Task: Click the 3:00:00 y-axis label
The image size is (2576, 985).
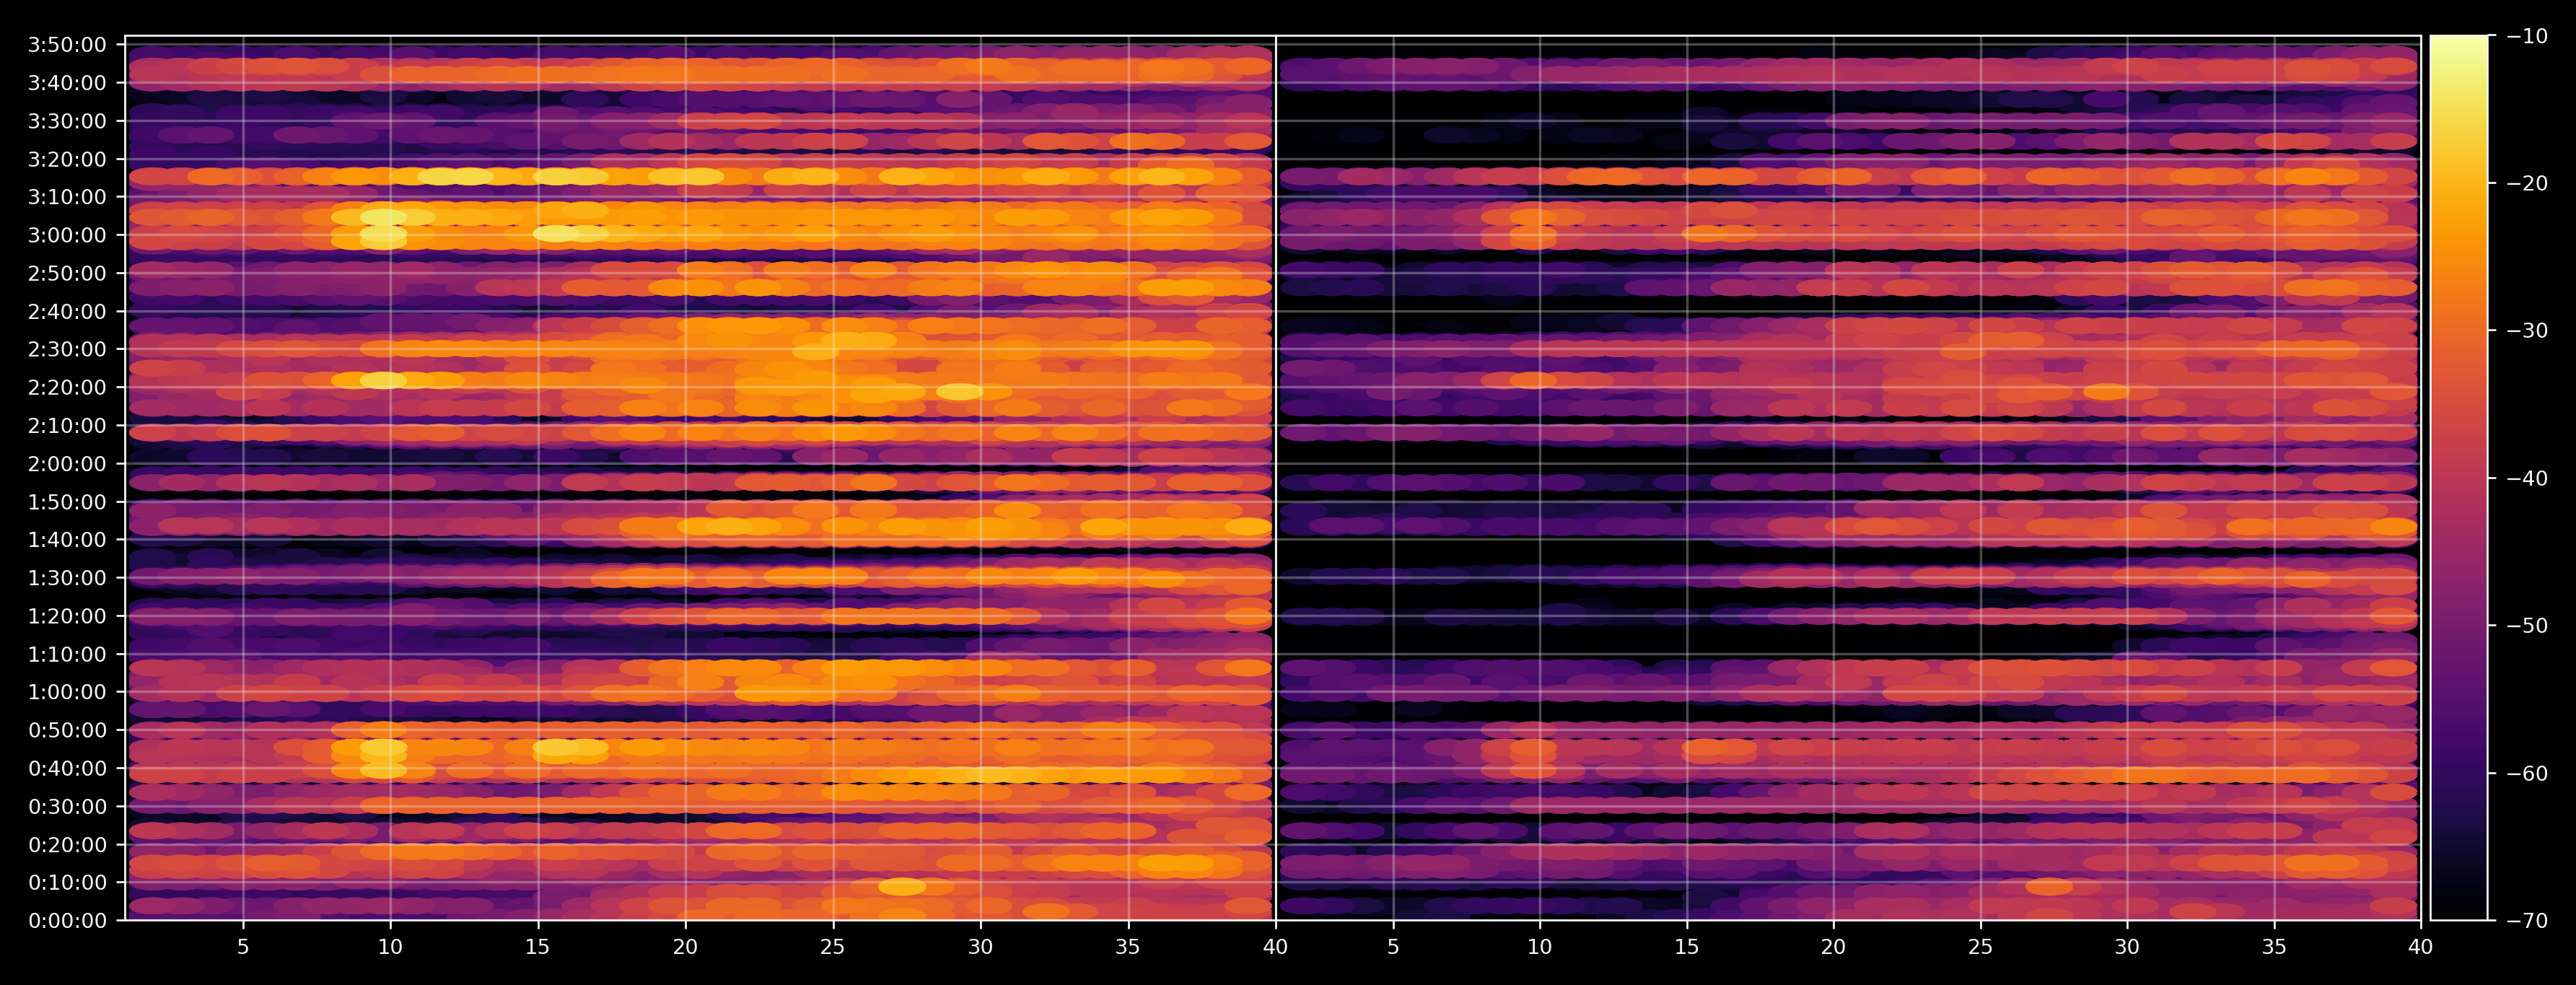Action: pos(67,235)
